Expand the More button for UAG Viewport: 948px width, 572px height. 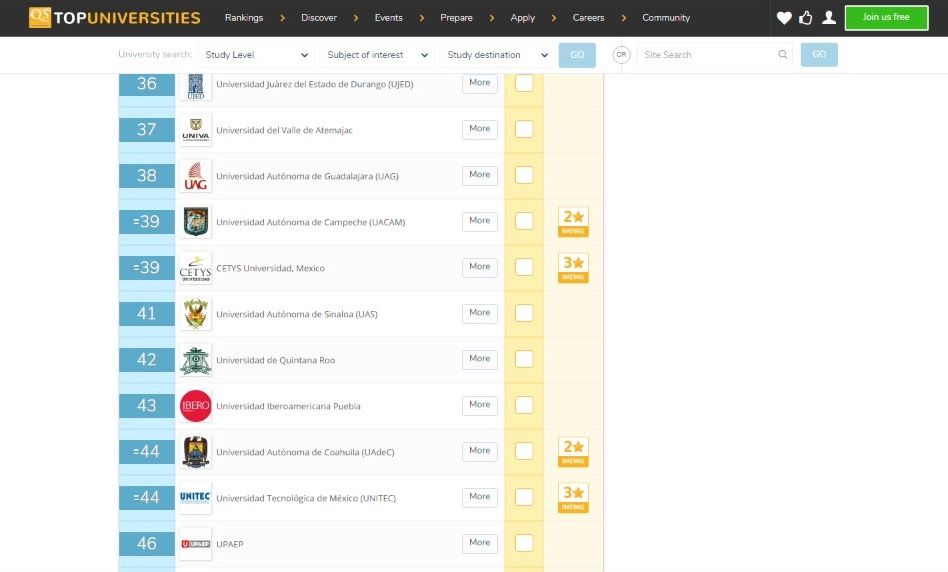click(480, 175)
